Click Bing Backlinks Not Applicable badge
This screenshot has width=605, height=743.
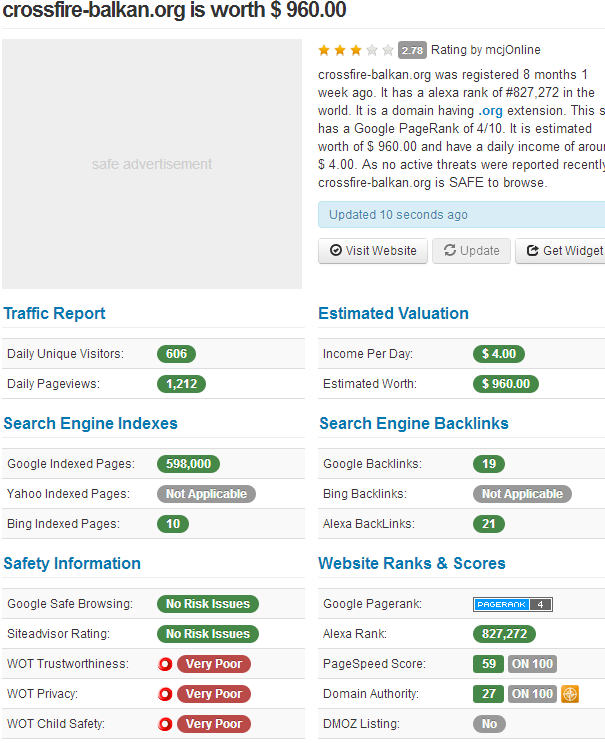pyautogui.click(x=523, y=494)
